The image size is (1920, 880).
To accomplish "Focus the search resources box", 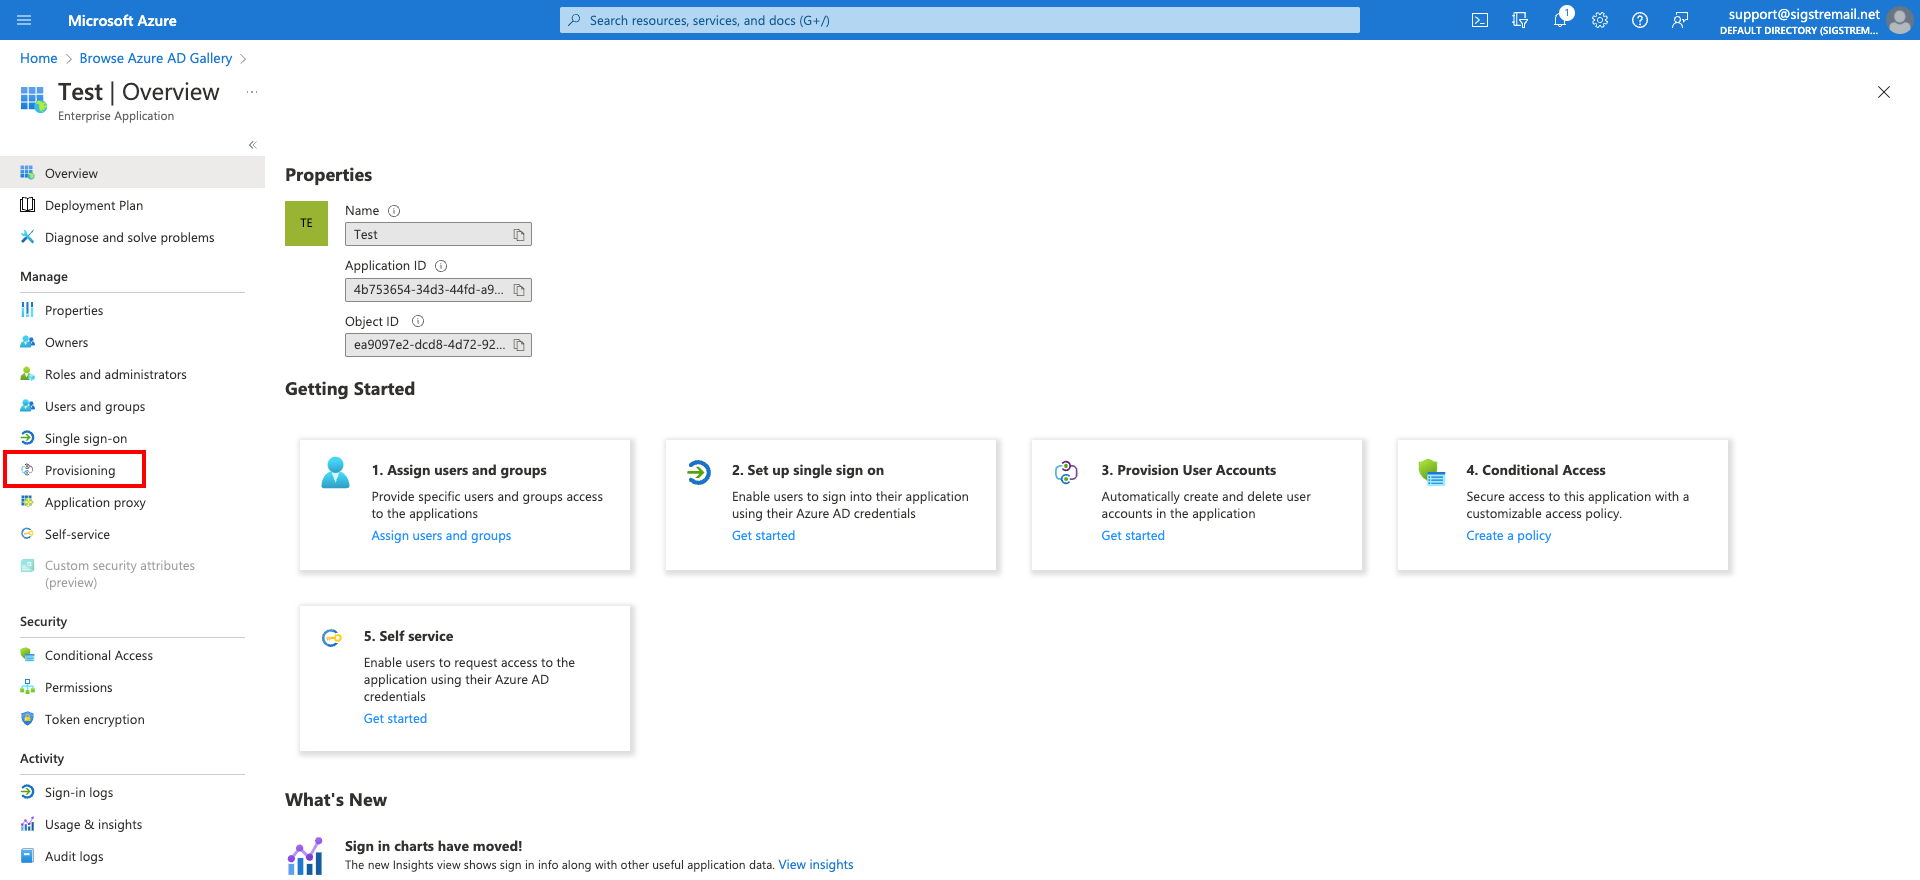I will point(960,20).
